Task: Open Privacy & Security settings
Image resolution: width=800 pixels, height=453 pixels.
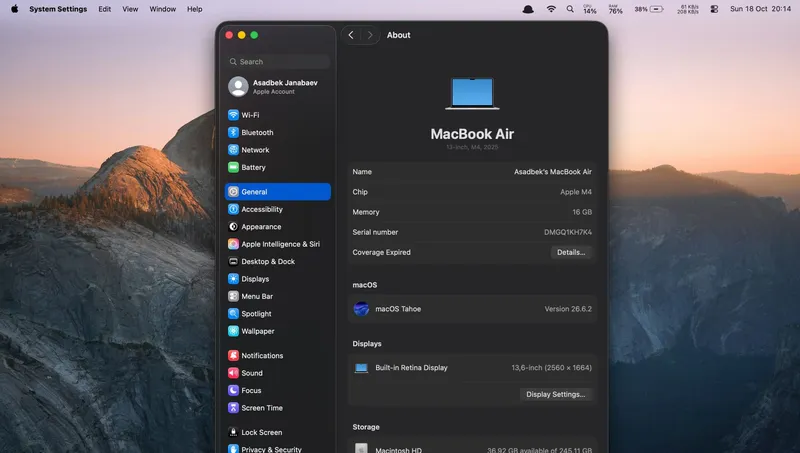Action: click(x=278, y=449)
